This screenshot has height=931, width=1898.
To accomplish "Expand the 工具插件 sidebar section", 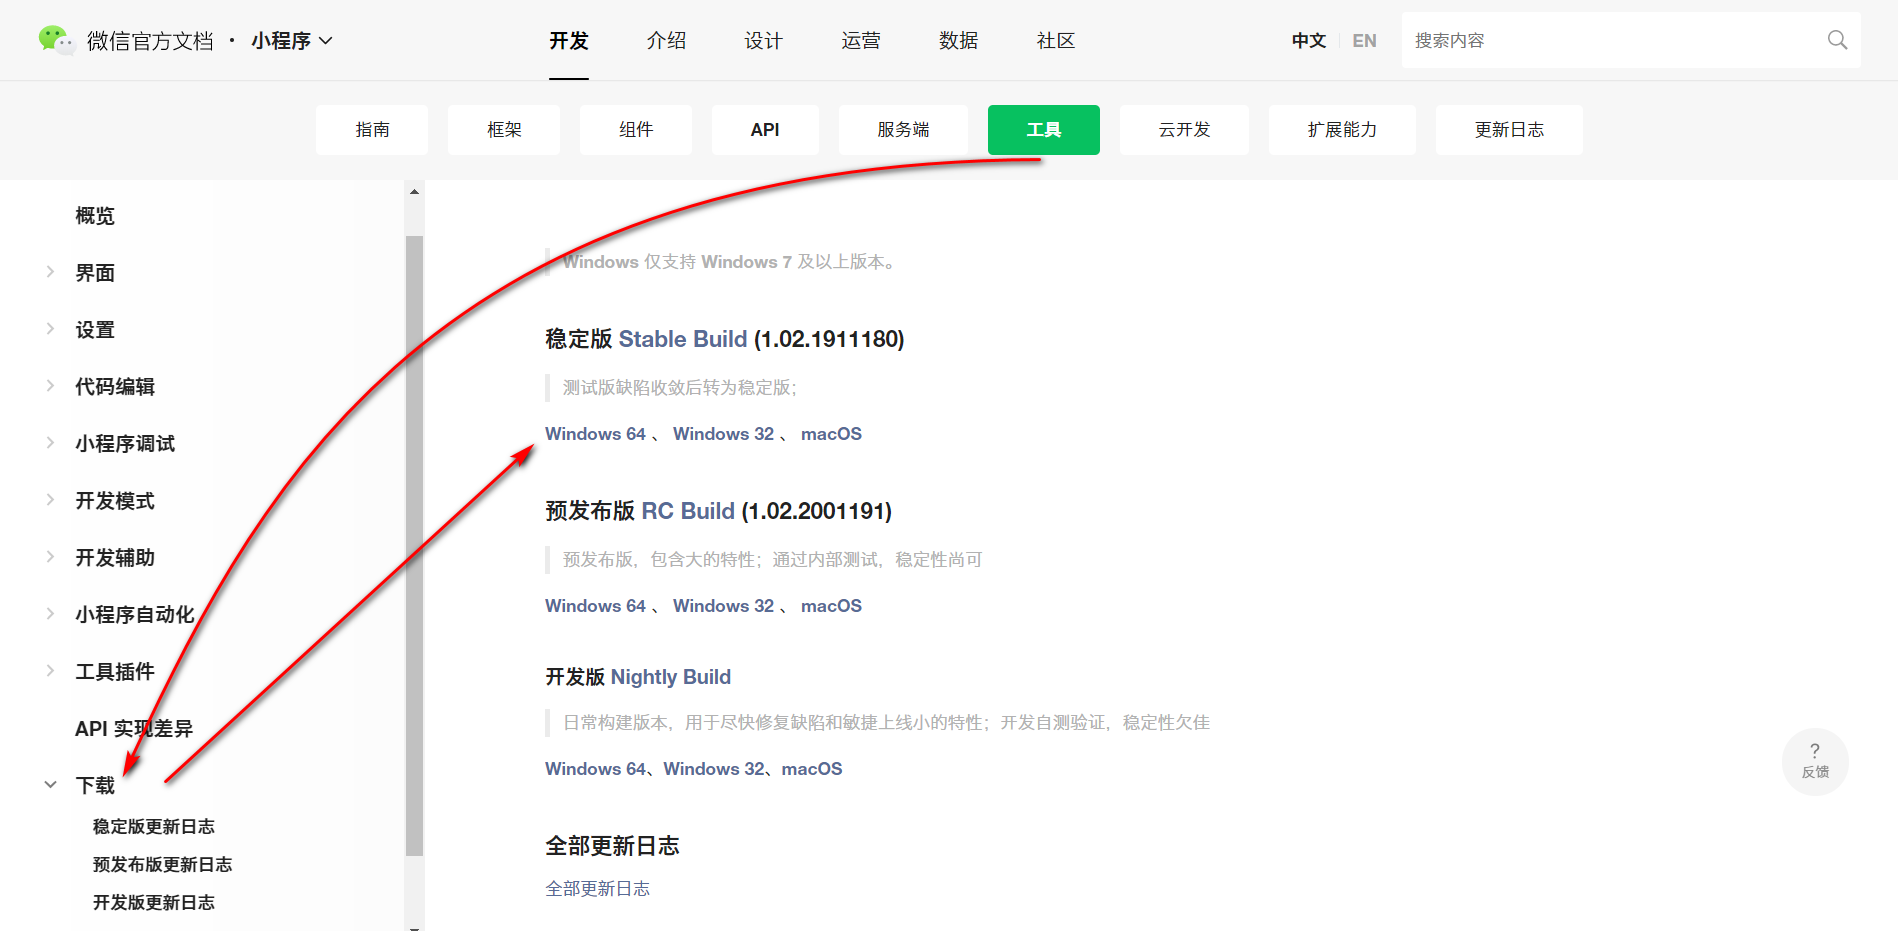I will coord(50,671).
